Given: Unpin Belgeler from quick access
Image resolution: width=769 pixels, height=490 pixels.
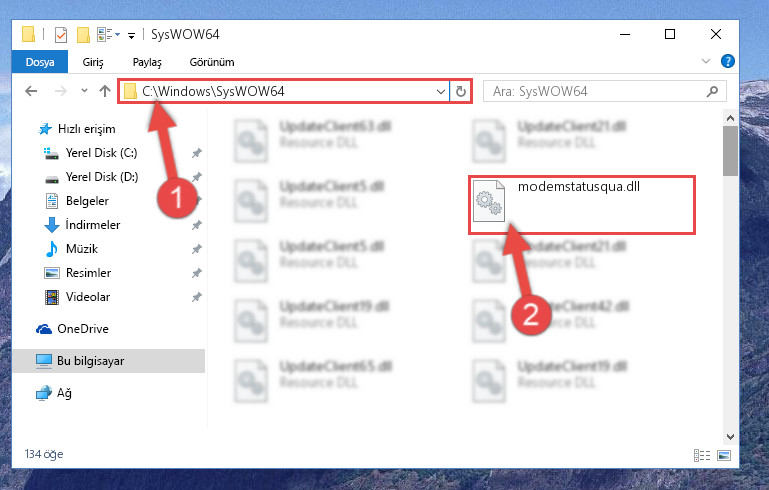Looking at the screenshot, I should 197,201.
